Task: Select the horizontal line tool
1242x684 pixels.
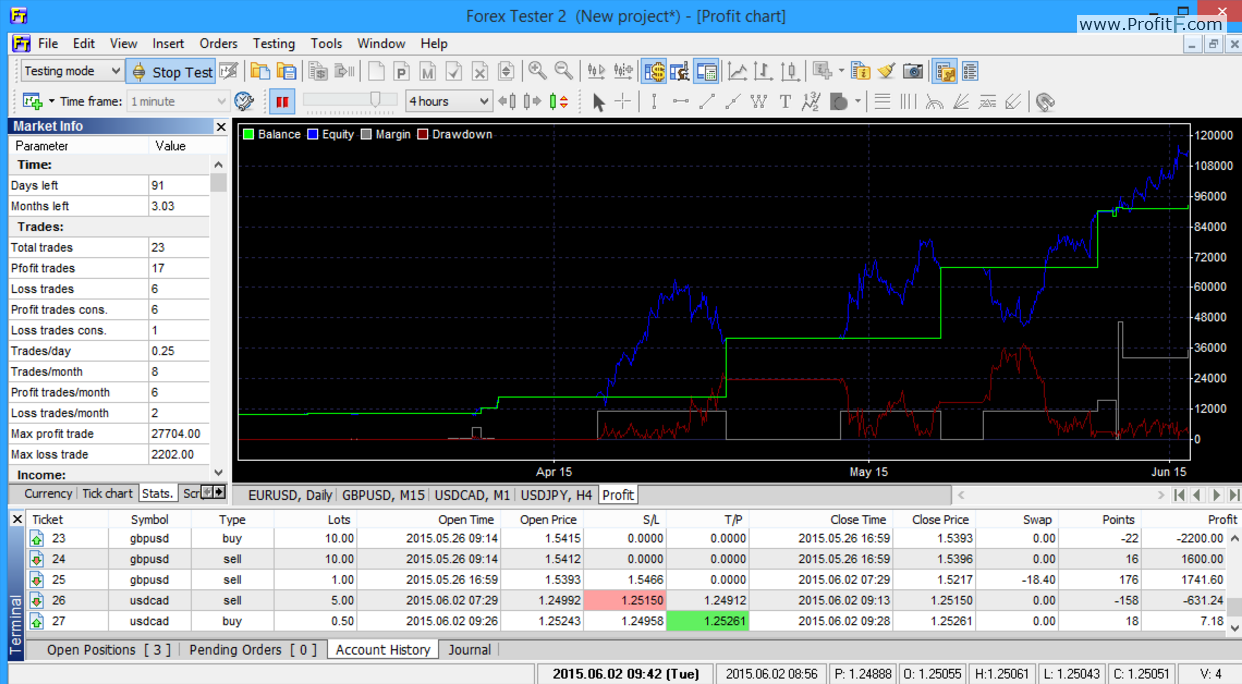Action: pyautogui.click(x=680, y=101)
